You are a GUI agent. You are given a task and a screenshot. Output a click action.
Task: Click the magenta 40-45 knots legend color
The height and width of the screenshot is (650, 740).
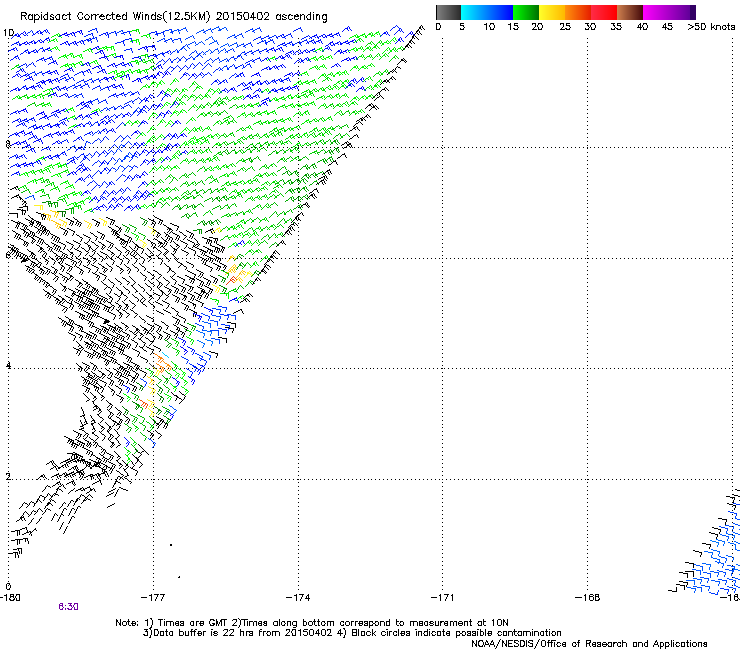pos(656,12)
